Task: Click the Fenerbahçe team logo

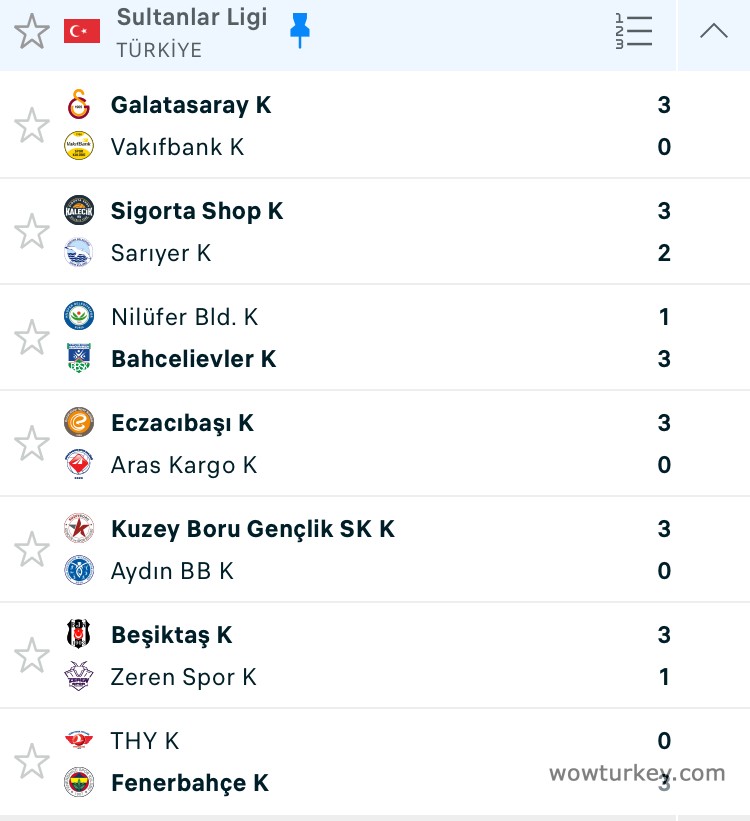Action: [79, 783]
